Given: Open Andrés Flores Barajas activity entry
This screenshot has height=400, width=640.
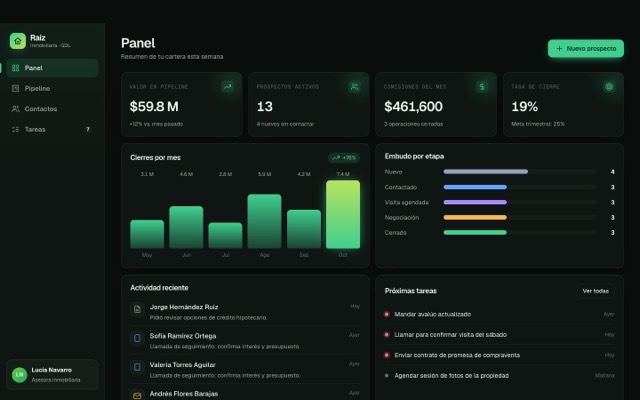Looking at the screenshot, I should [245, 394].
